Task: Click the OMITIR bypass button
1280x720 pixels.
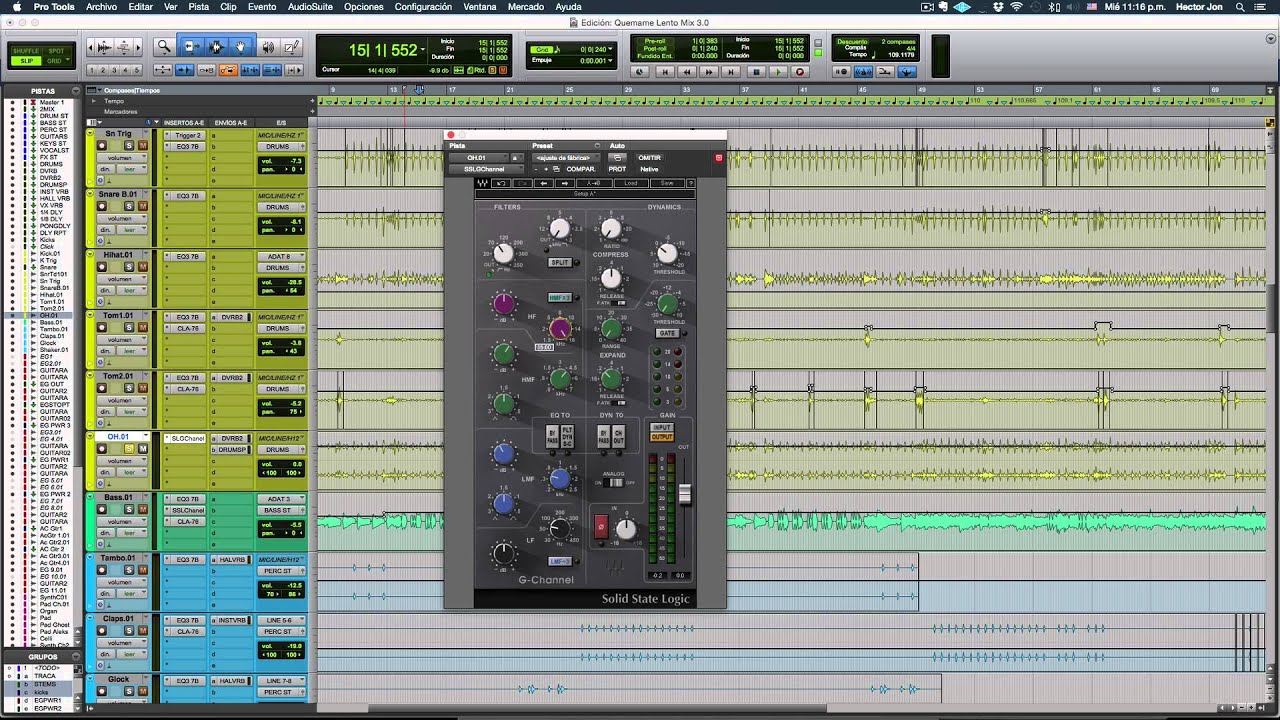Action: tap(649, 158)
